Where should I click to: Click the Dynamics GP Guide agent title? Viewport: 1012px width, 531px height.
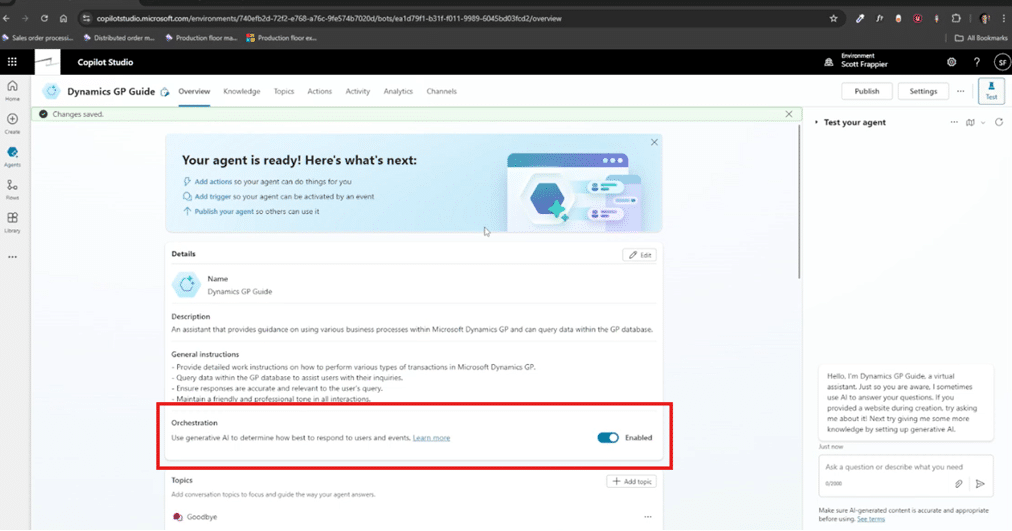click(x=111, y=92)
